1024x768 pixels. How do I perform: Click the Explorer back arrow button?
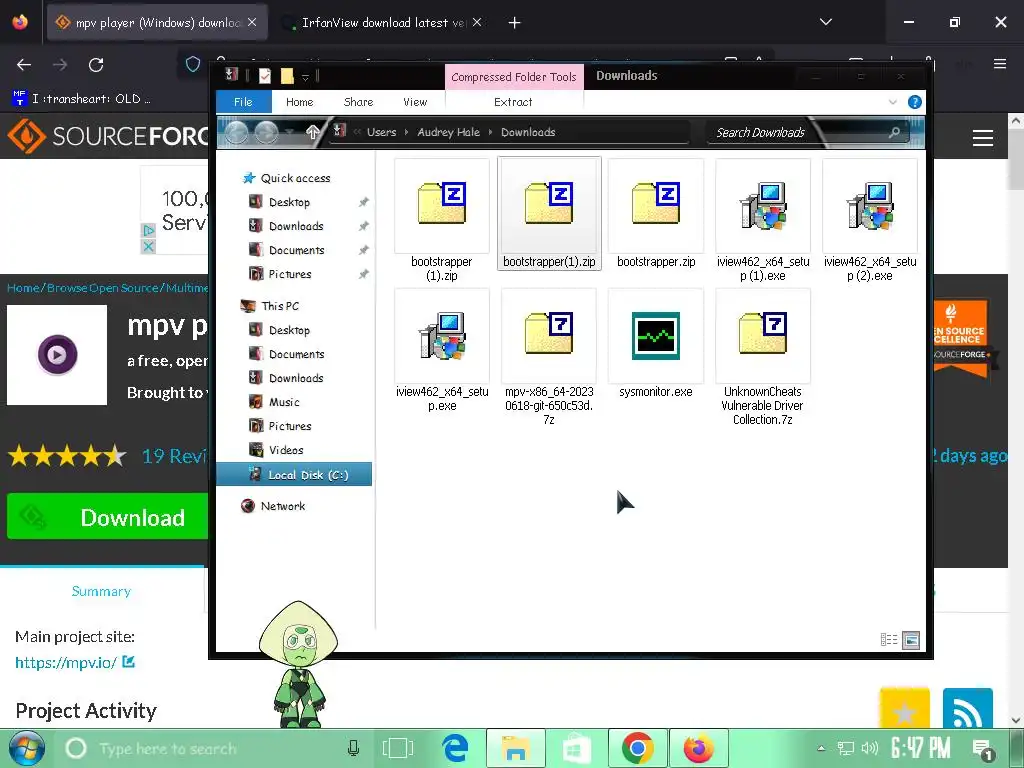click(x=236, y=133)
